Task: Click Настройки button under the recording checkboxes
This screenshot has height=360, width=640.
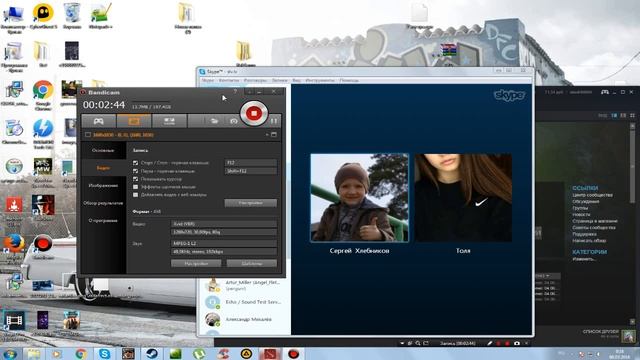Action: tap(251, 203)
